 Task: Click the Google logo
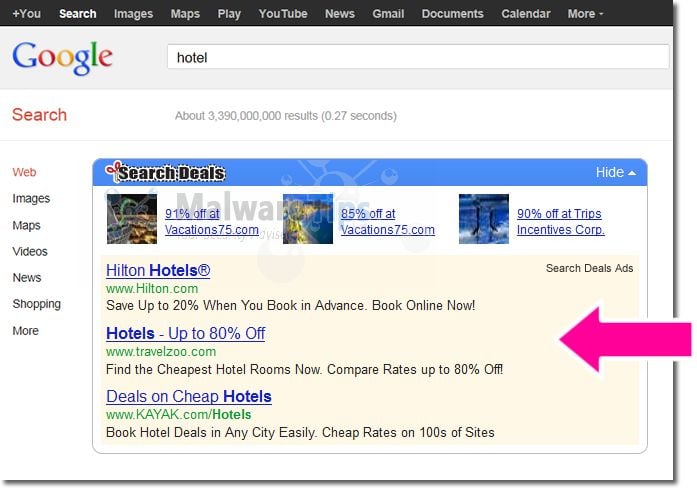pos(62,57)
